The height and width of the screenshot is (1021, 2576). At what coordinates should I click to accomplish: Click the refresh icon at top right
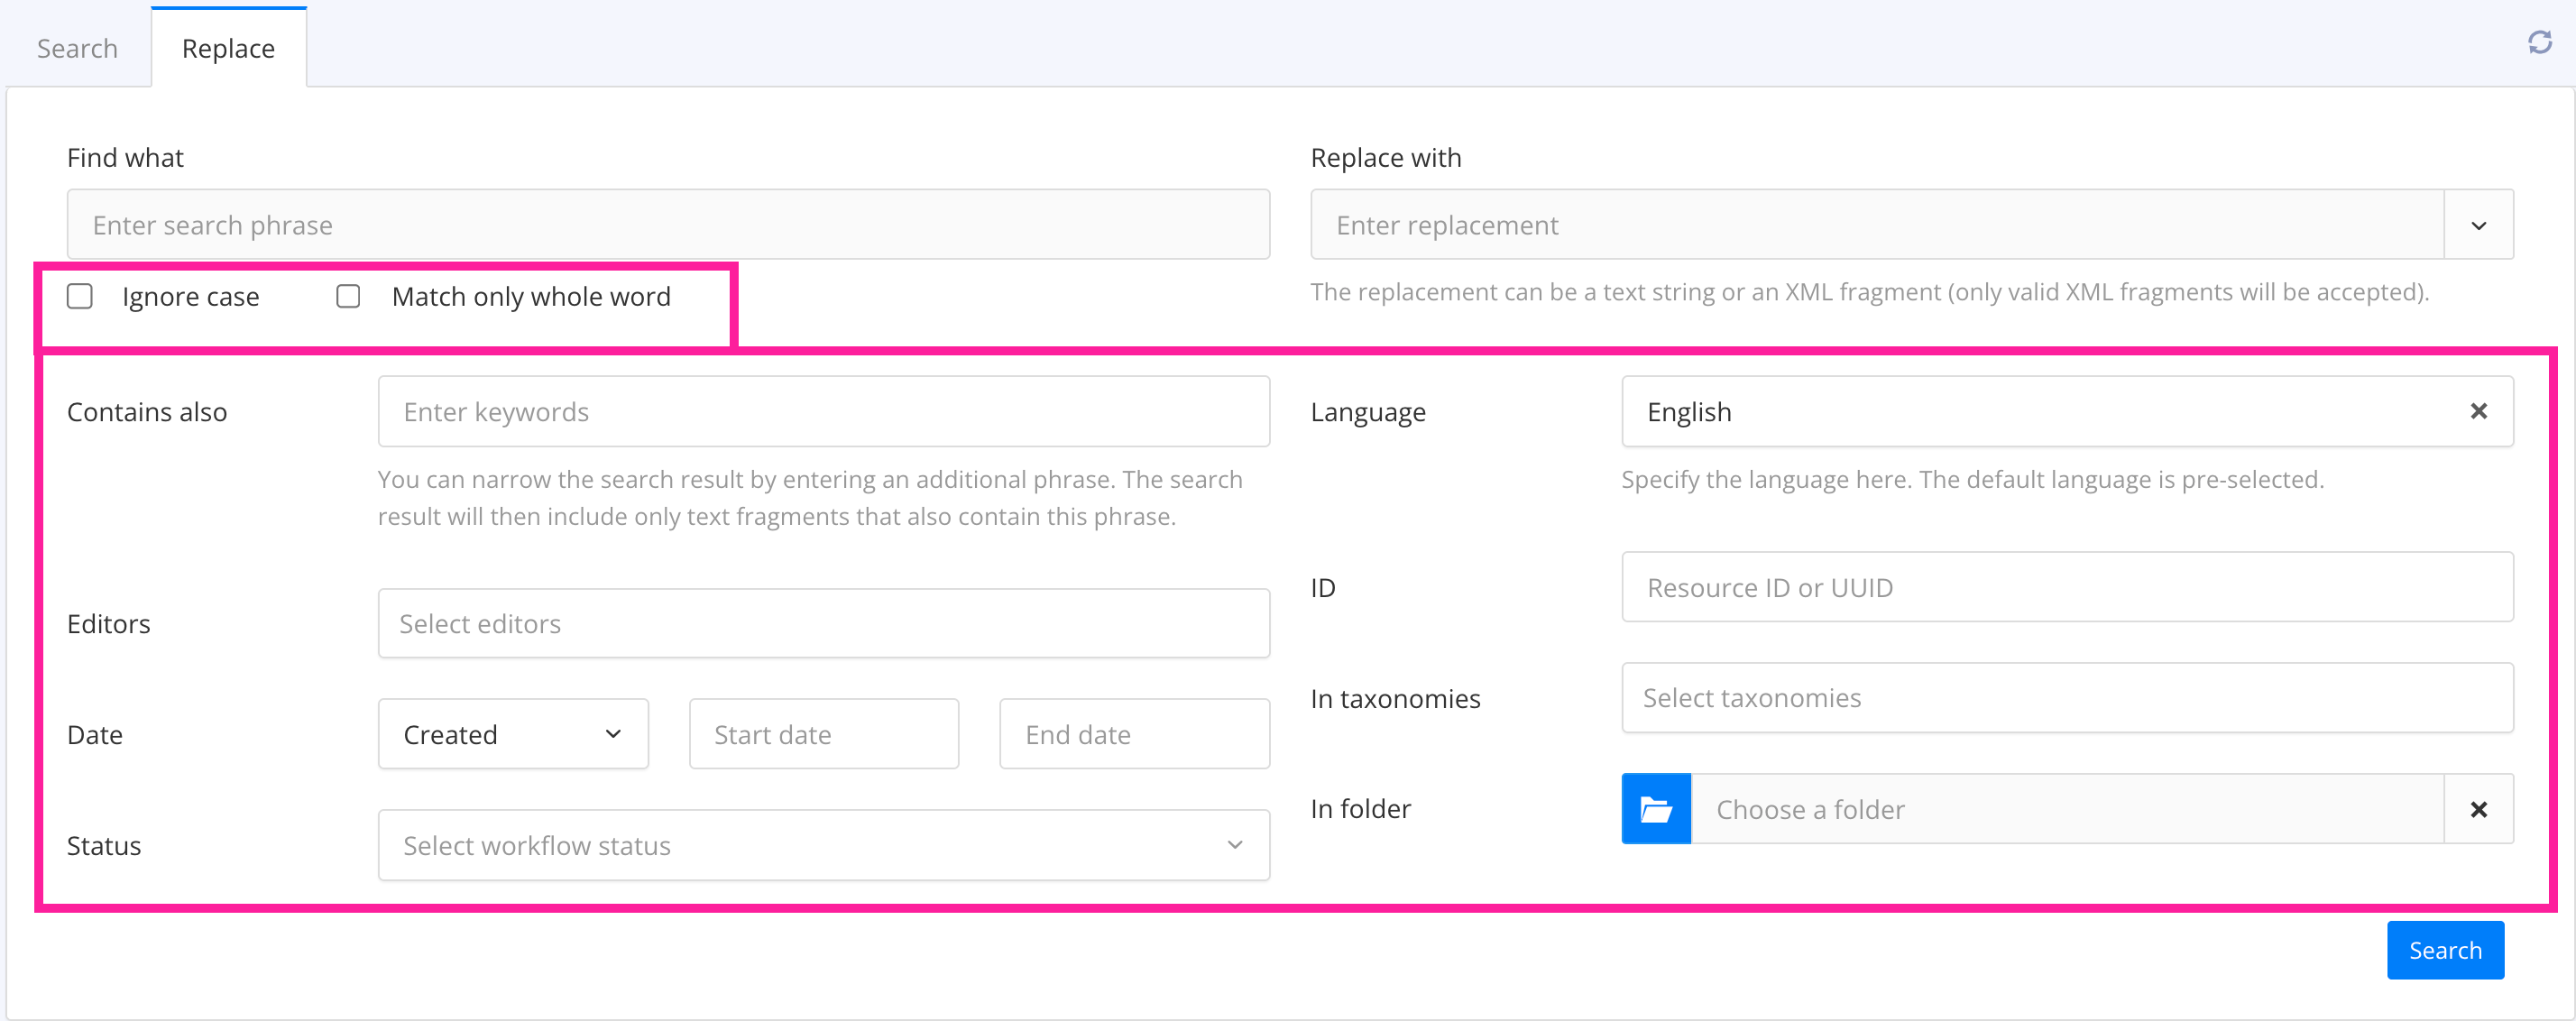point(2539,43)
